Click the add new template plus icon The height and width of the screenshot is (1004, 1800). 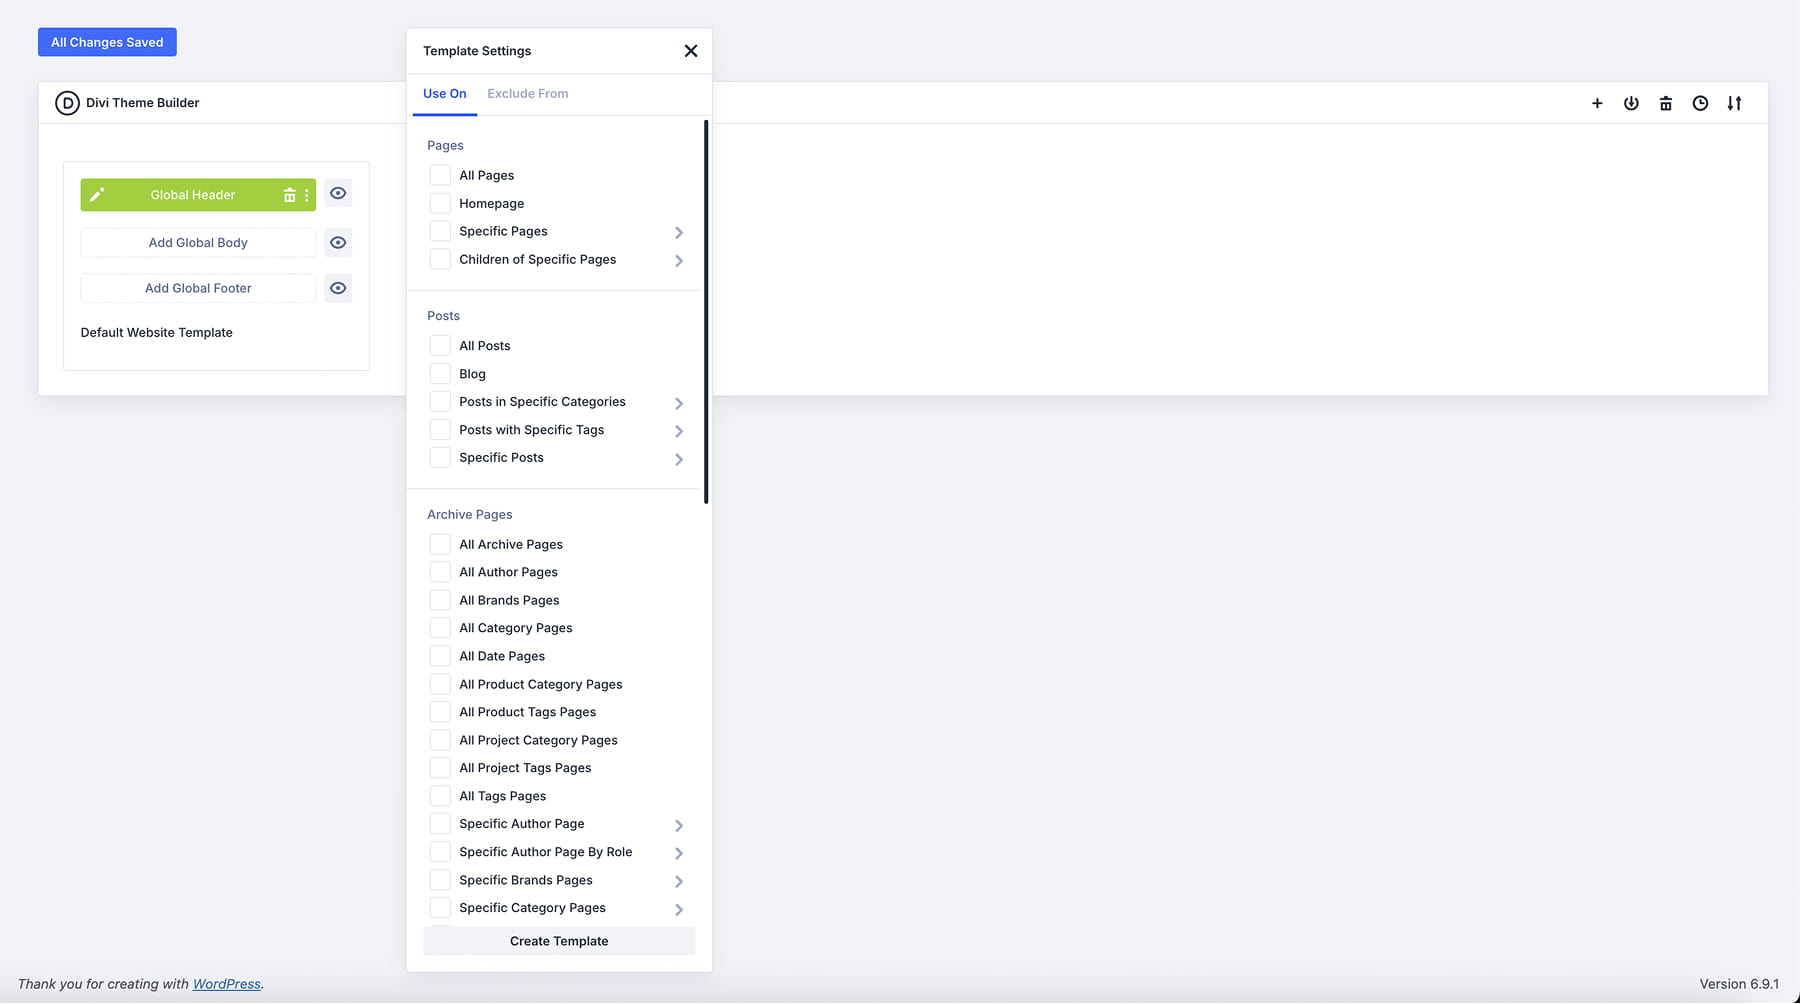click(1597, 103)
